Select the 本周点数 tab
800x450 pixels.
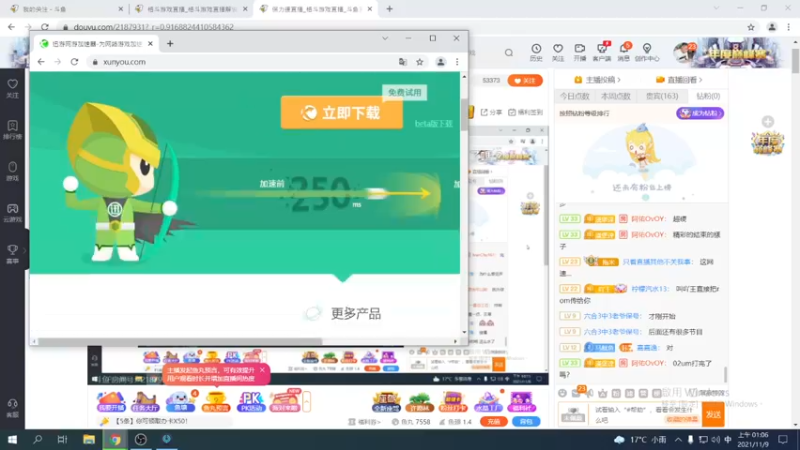point(616,96)
